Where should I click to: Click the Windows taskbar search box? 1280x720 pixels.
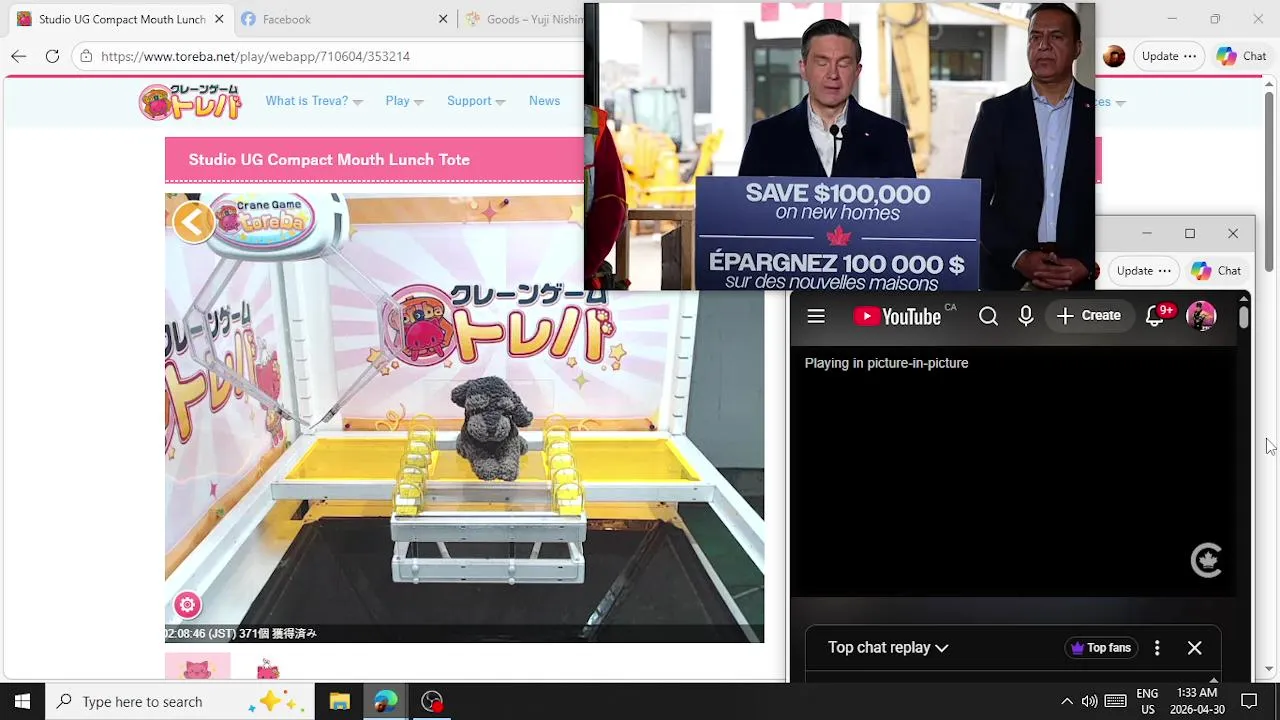[180, 701]
